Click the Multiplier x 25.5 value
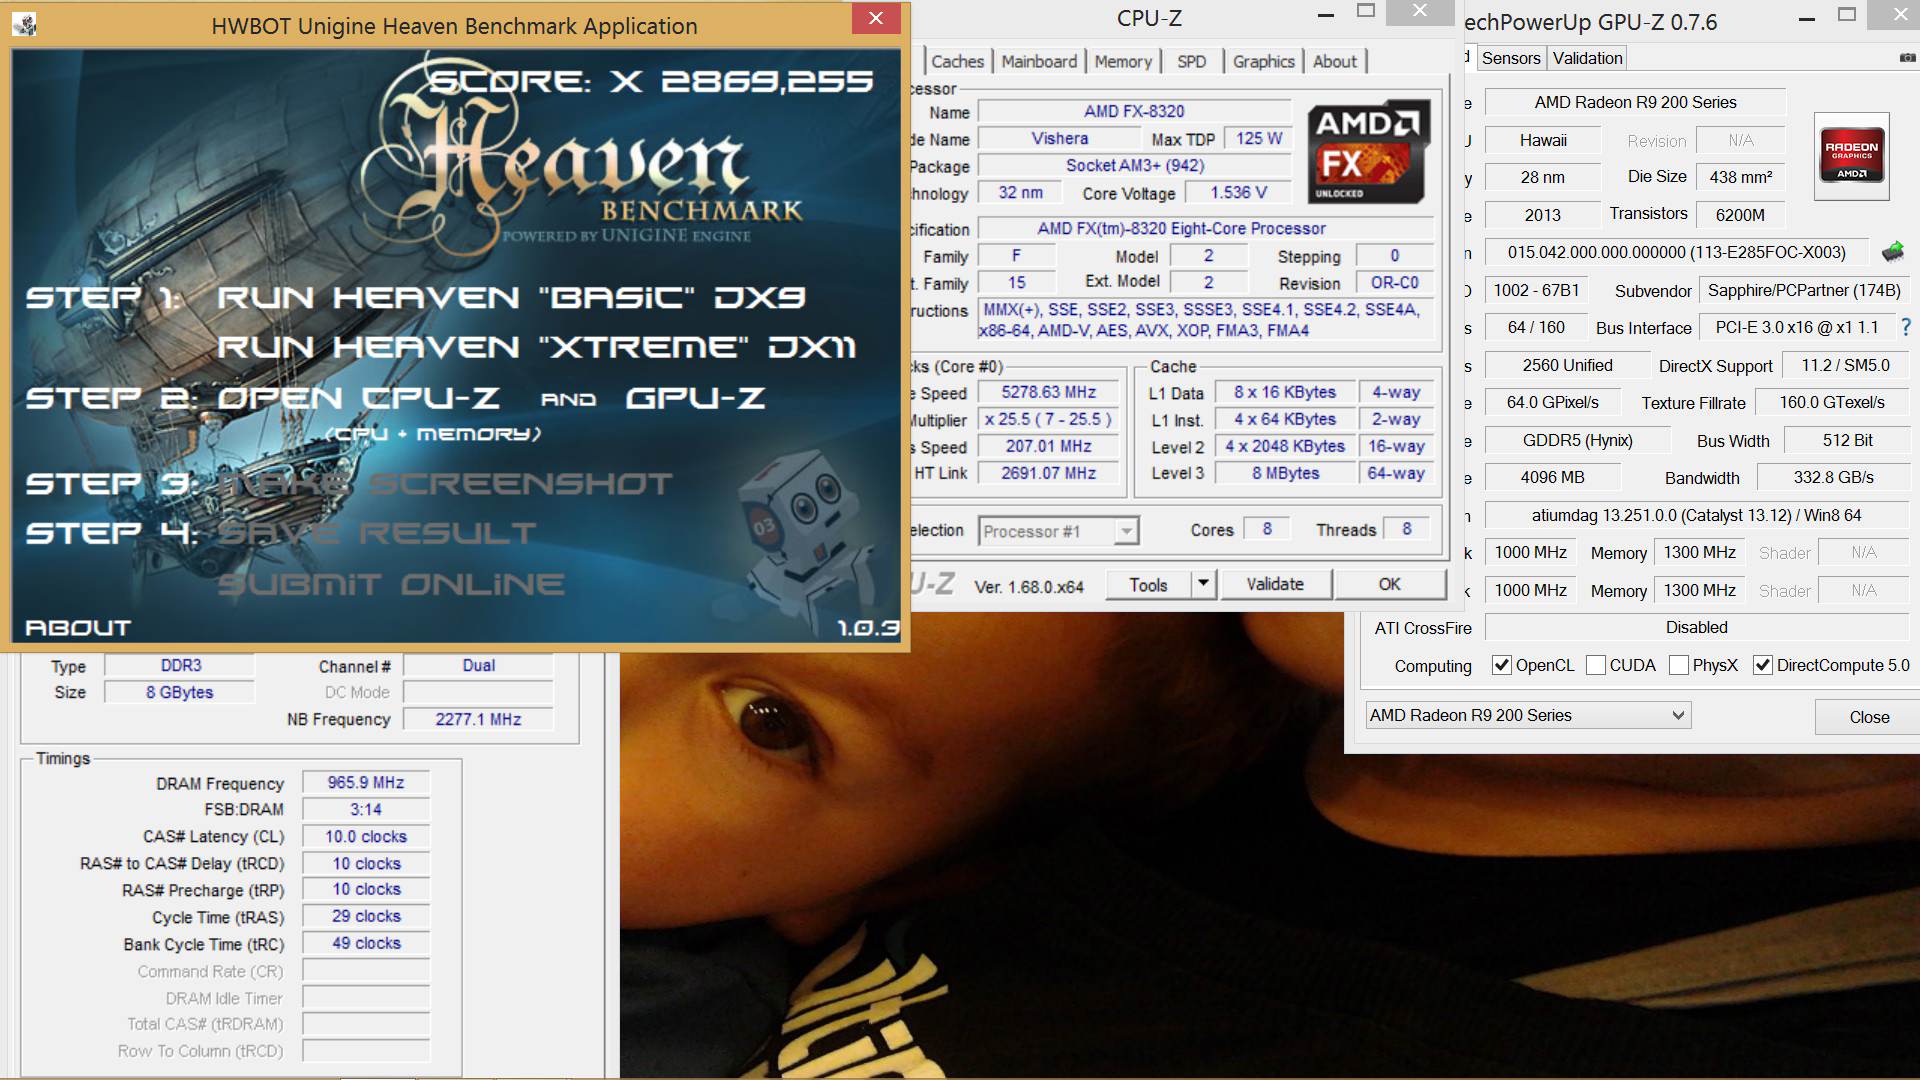Viewport: 1920px width, 1080px height. point(1048,419)
